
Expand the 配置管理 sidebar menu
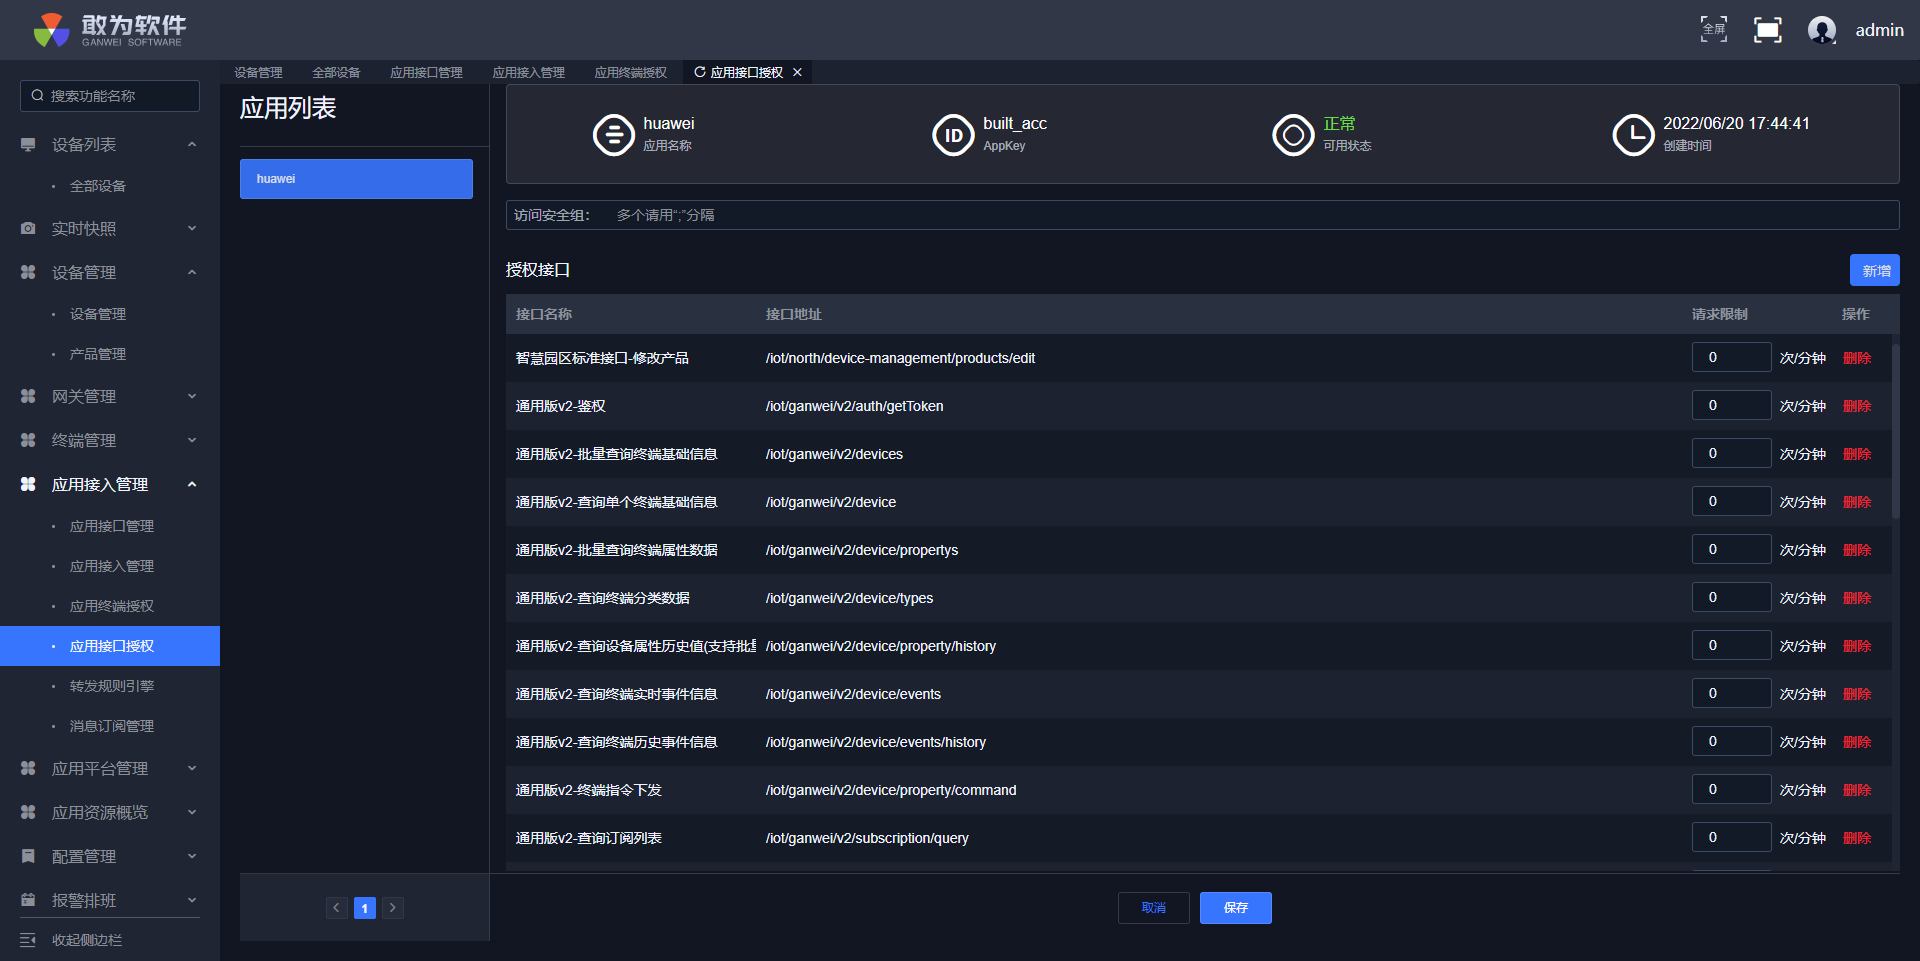pos(110,857)
